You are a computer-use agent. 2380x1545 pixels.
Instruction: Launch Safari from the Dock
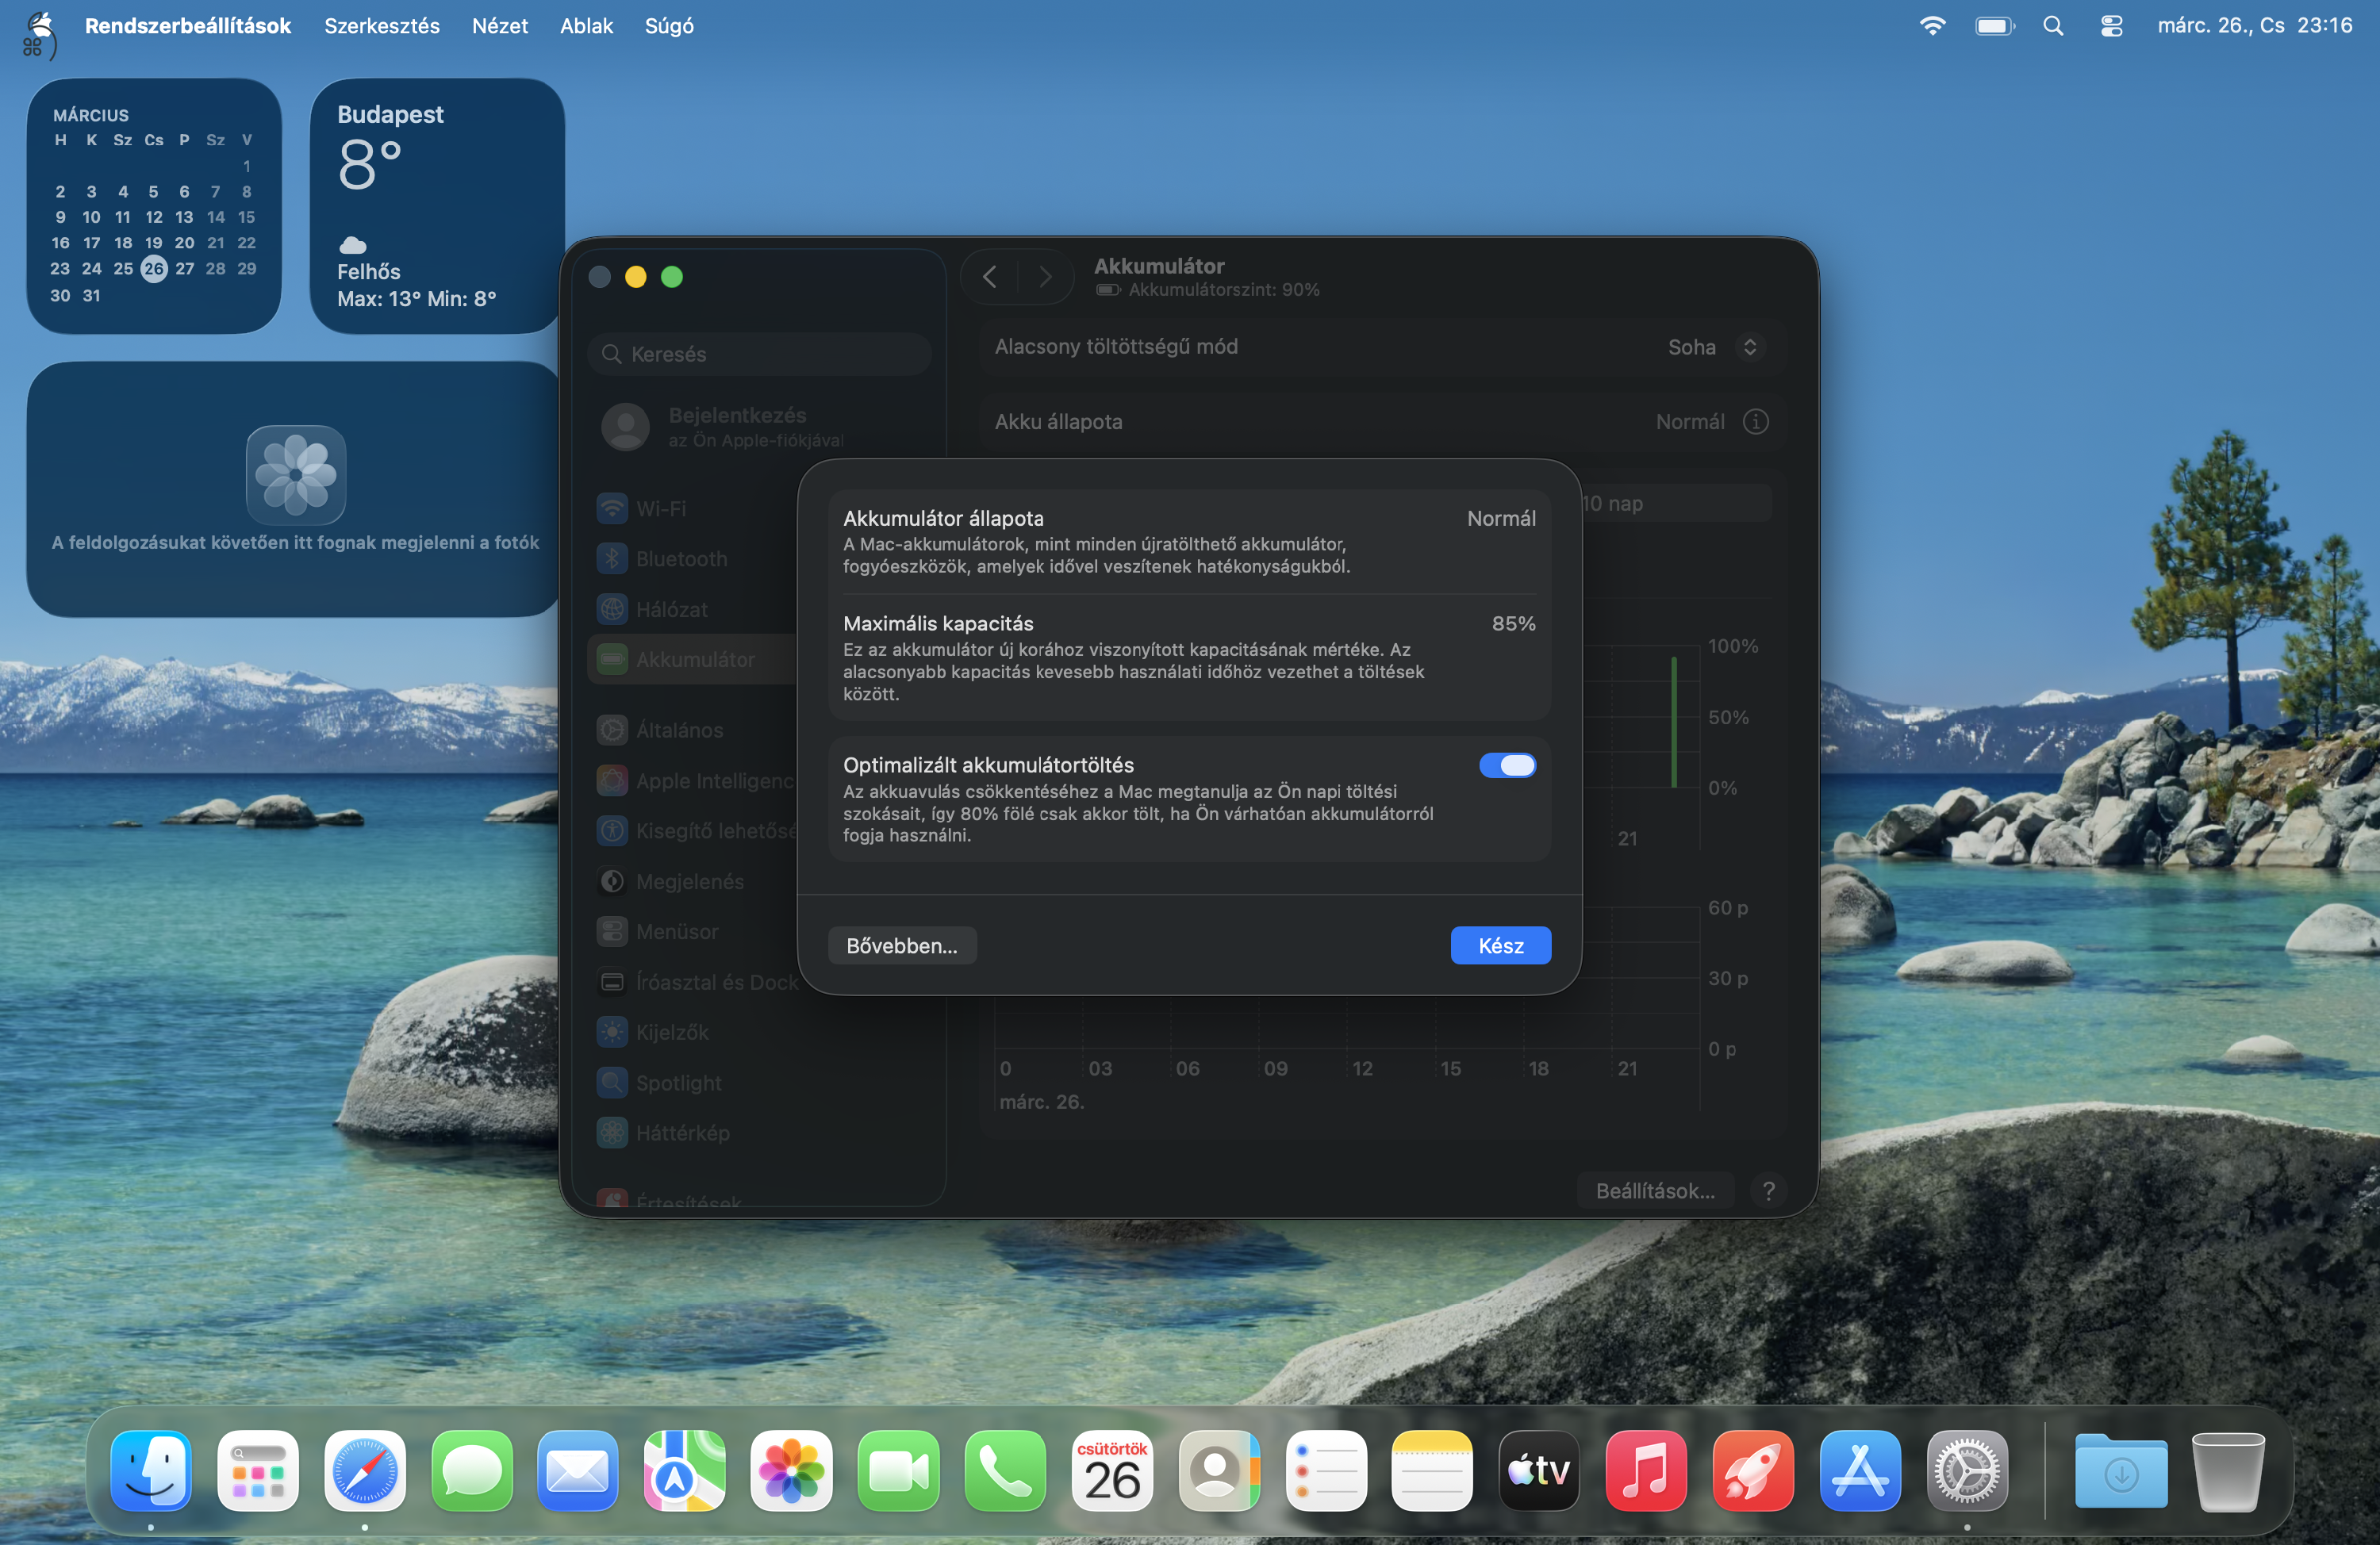[365, 1471]
